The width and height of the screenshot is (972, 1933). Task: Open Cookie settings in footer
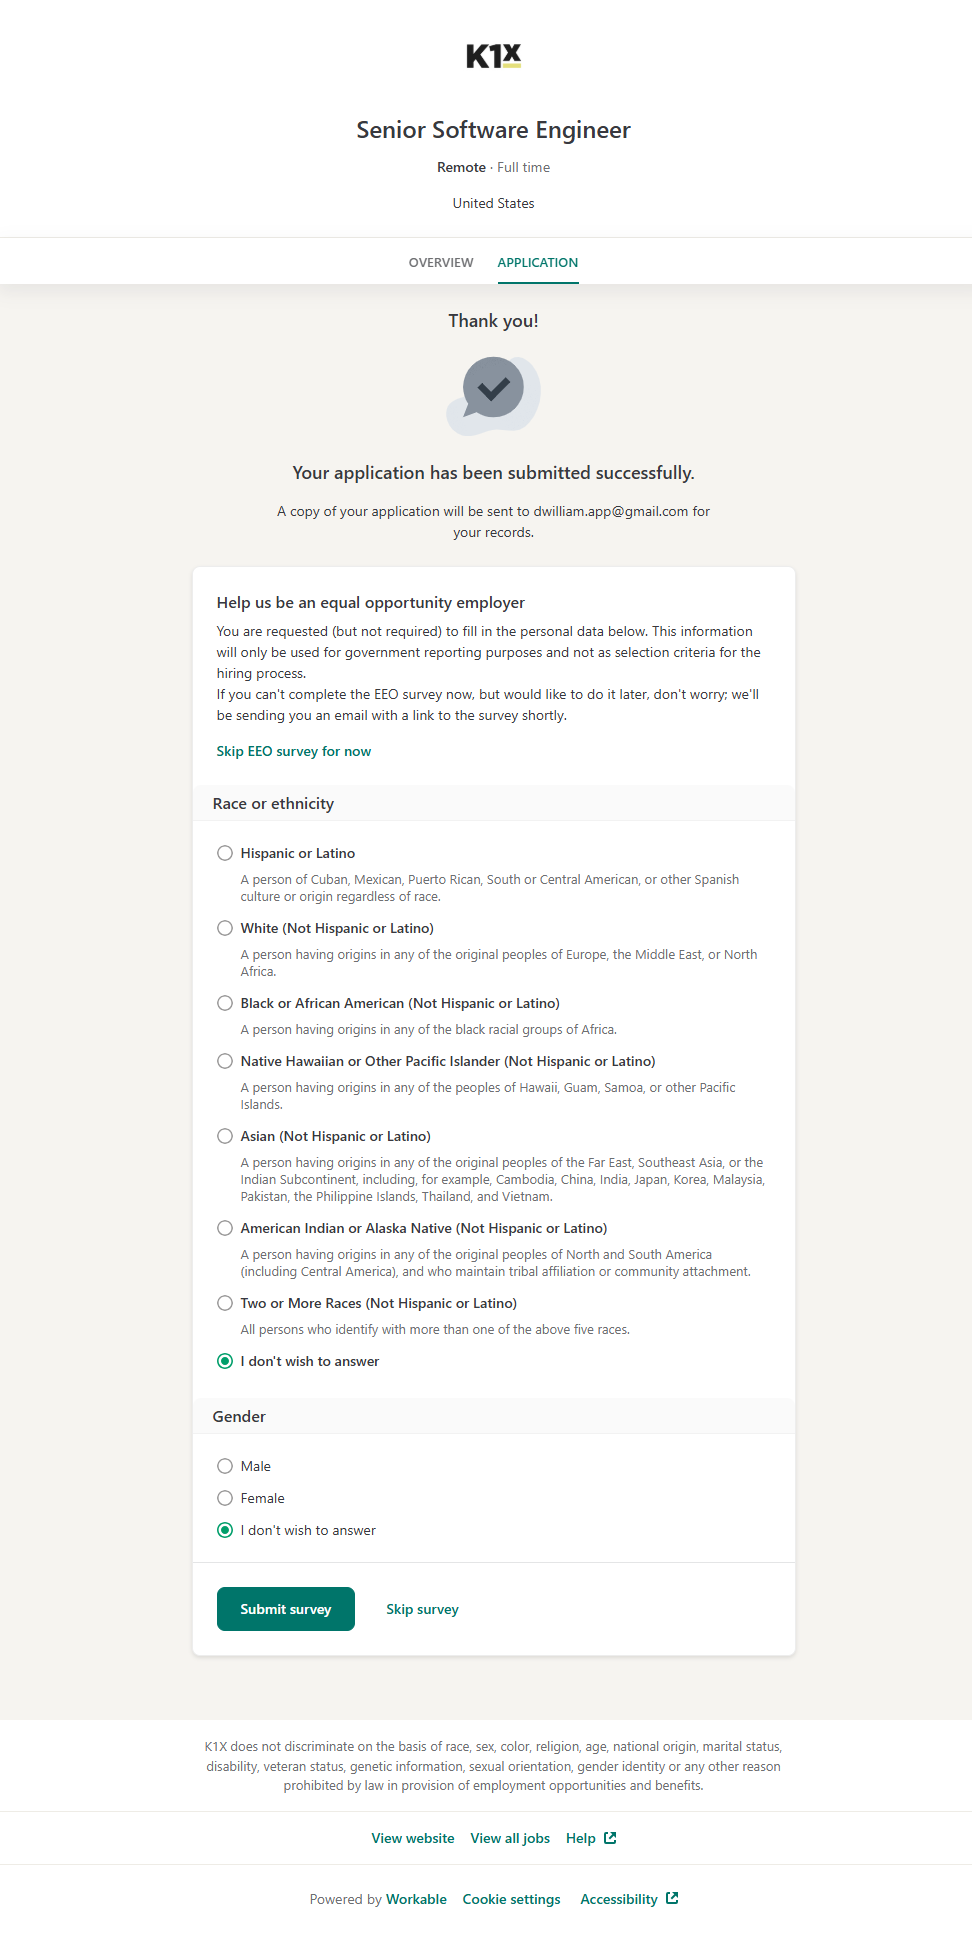(x=511, y=1899)
